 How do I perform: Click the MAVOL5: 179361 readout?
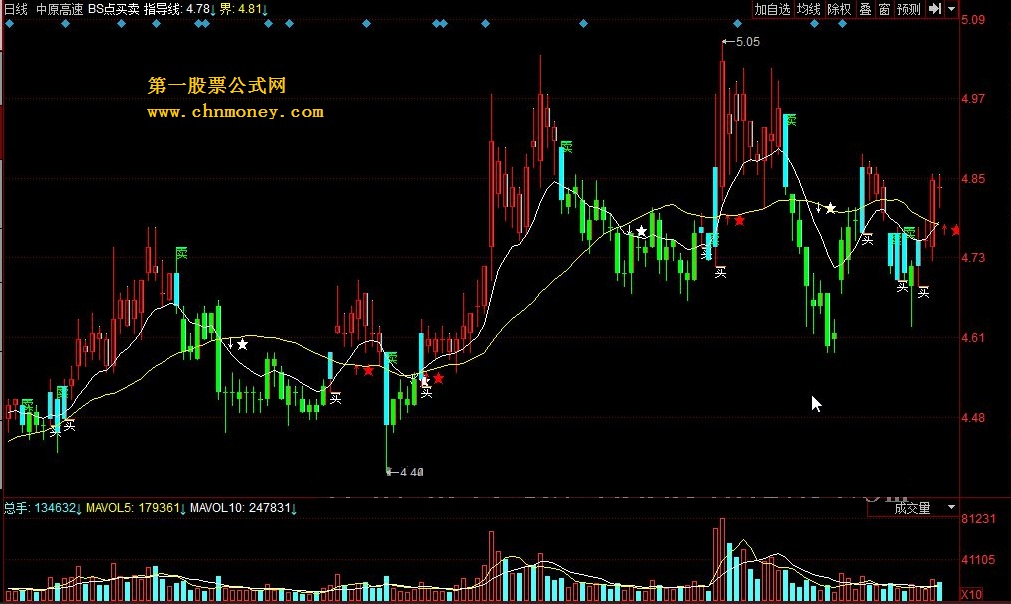pos(136,508)
